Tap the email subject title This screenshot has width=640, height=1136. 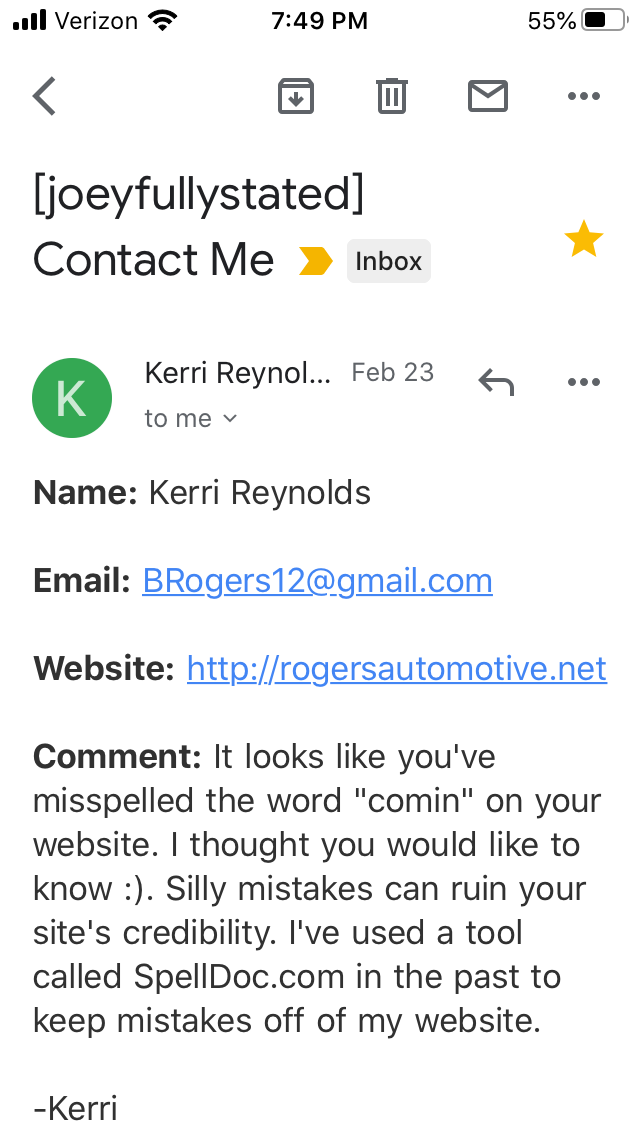tap(198, 228)
